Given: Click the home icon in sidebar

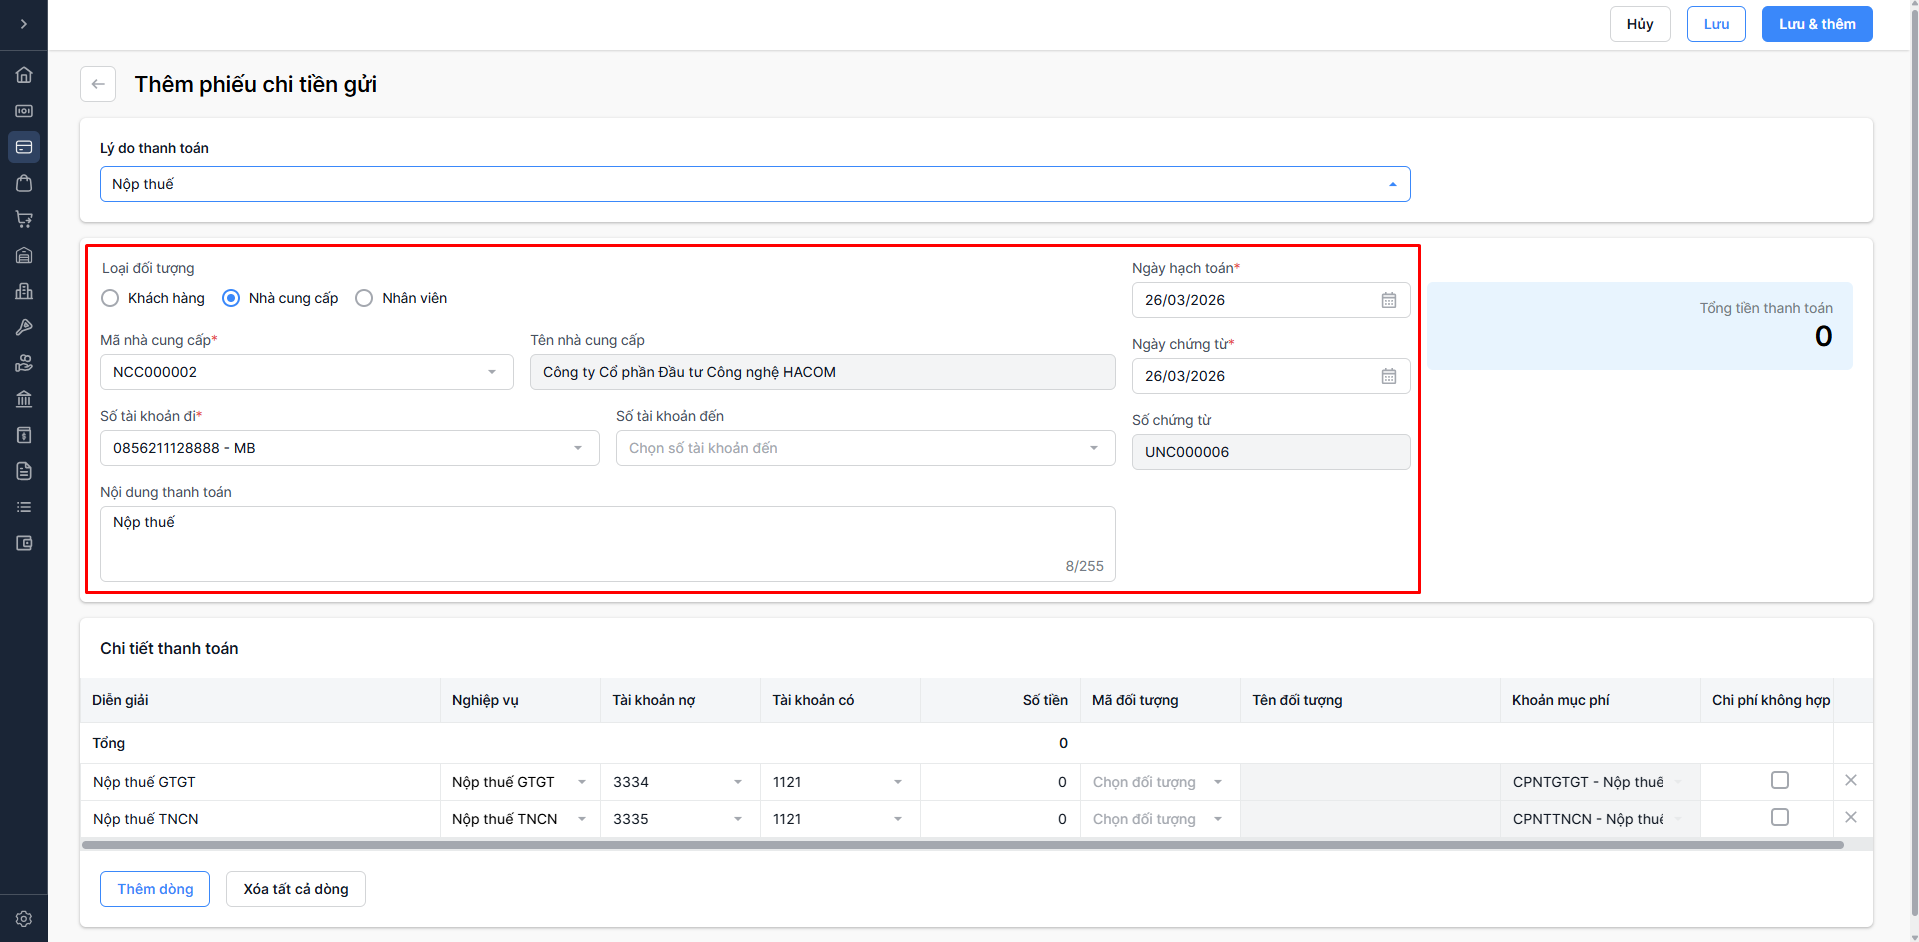Looking at the screenshot, I should click(24, 75).
